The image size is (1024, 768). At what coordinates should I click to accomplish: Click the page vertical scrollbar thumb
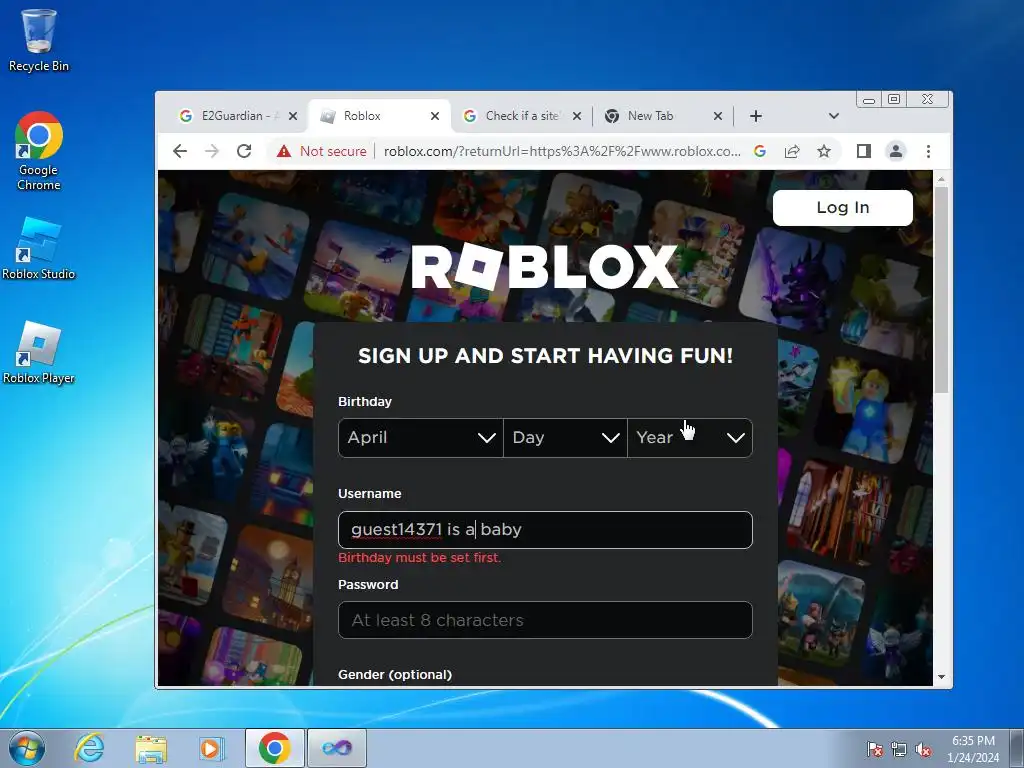pos(941,290)
